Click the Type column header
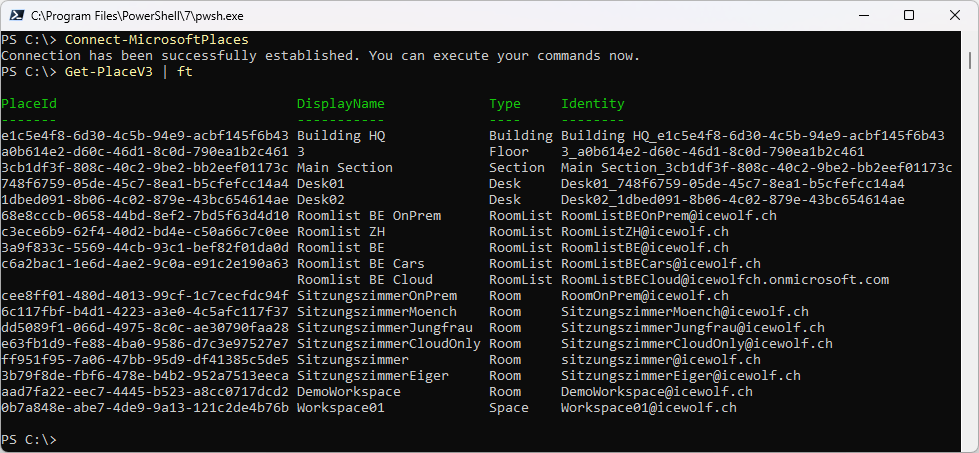The image size is (979, 453). [504, 104]
